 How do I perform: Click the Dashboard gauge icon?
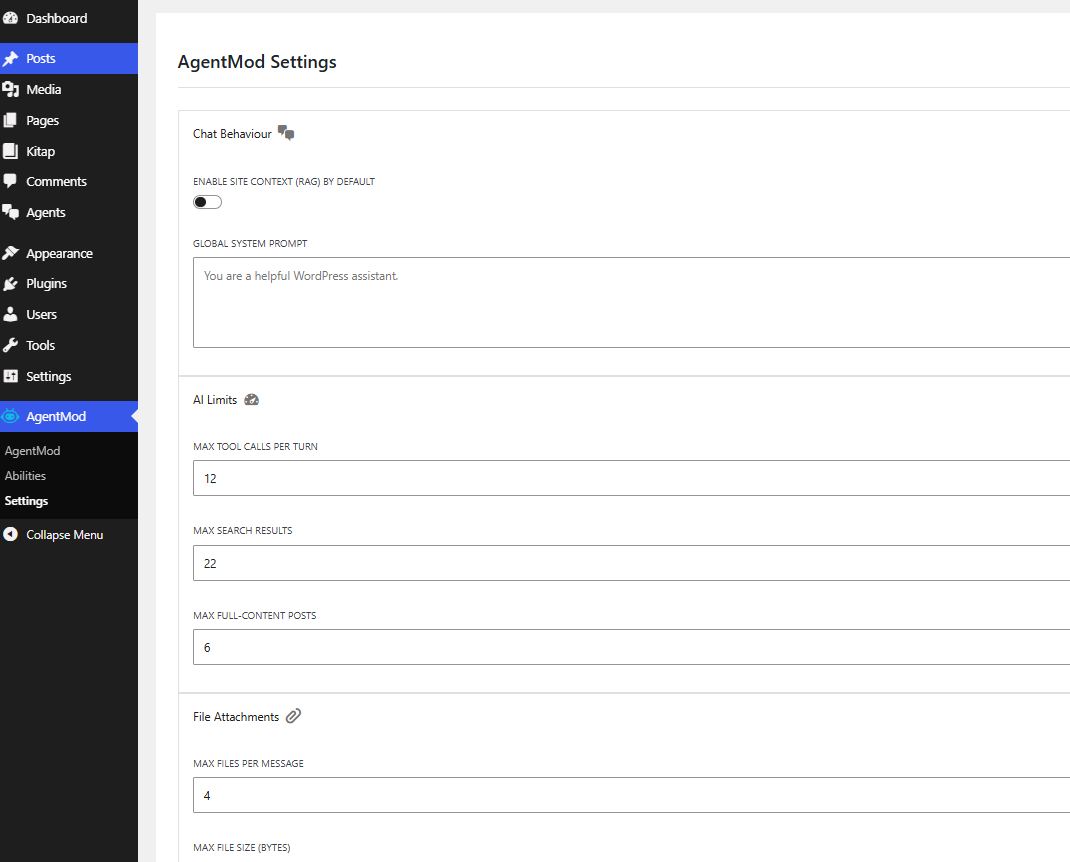pos(10,18)
